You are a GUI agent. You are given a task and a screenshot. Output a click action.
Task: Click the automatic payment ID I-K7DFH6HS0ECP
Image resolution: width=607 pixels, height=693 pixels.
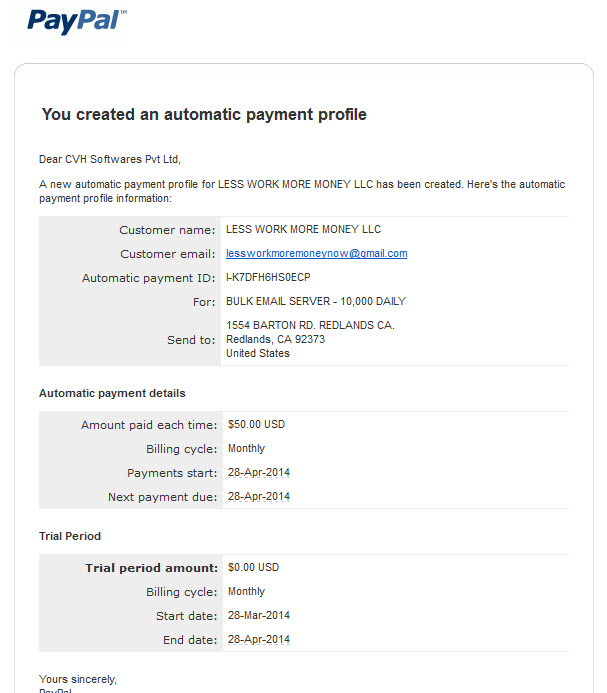268,277
